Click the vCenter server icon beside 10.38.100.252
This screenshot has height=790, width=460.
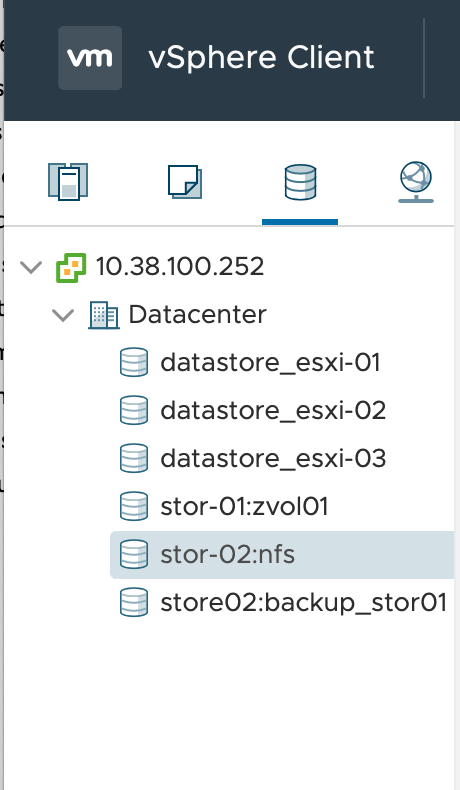click(71, 268)
